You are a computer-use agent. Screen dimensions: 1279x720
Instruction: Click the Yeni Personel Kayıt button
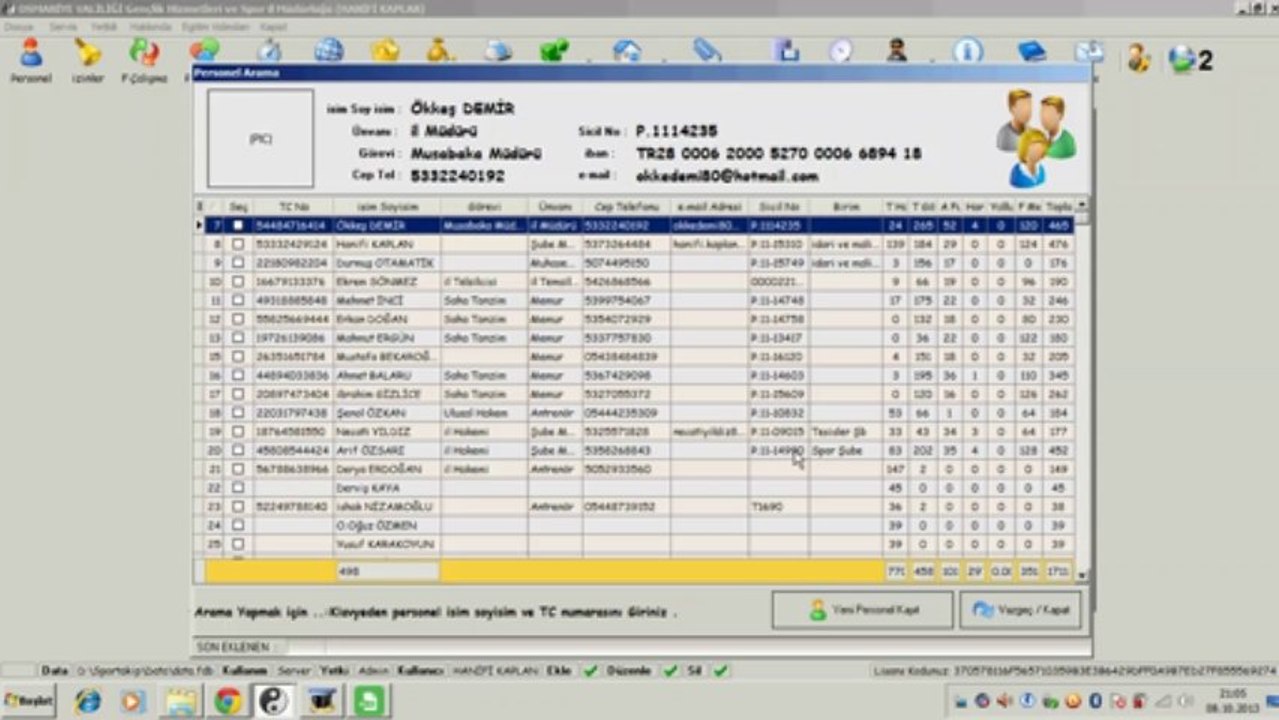[x=862, y=609]
